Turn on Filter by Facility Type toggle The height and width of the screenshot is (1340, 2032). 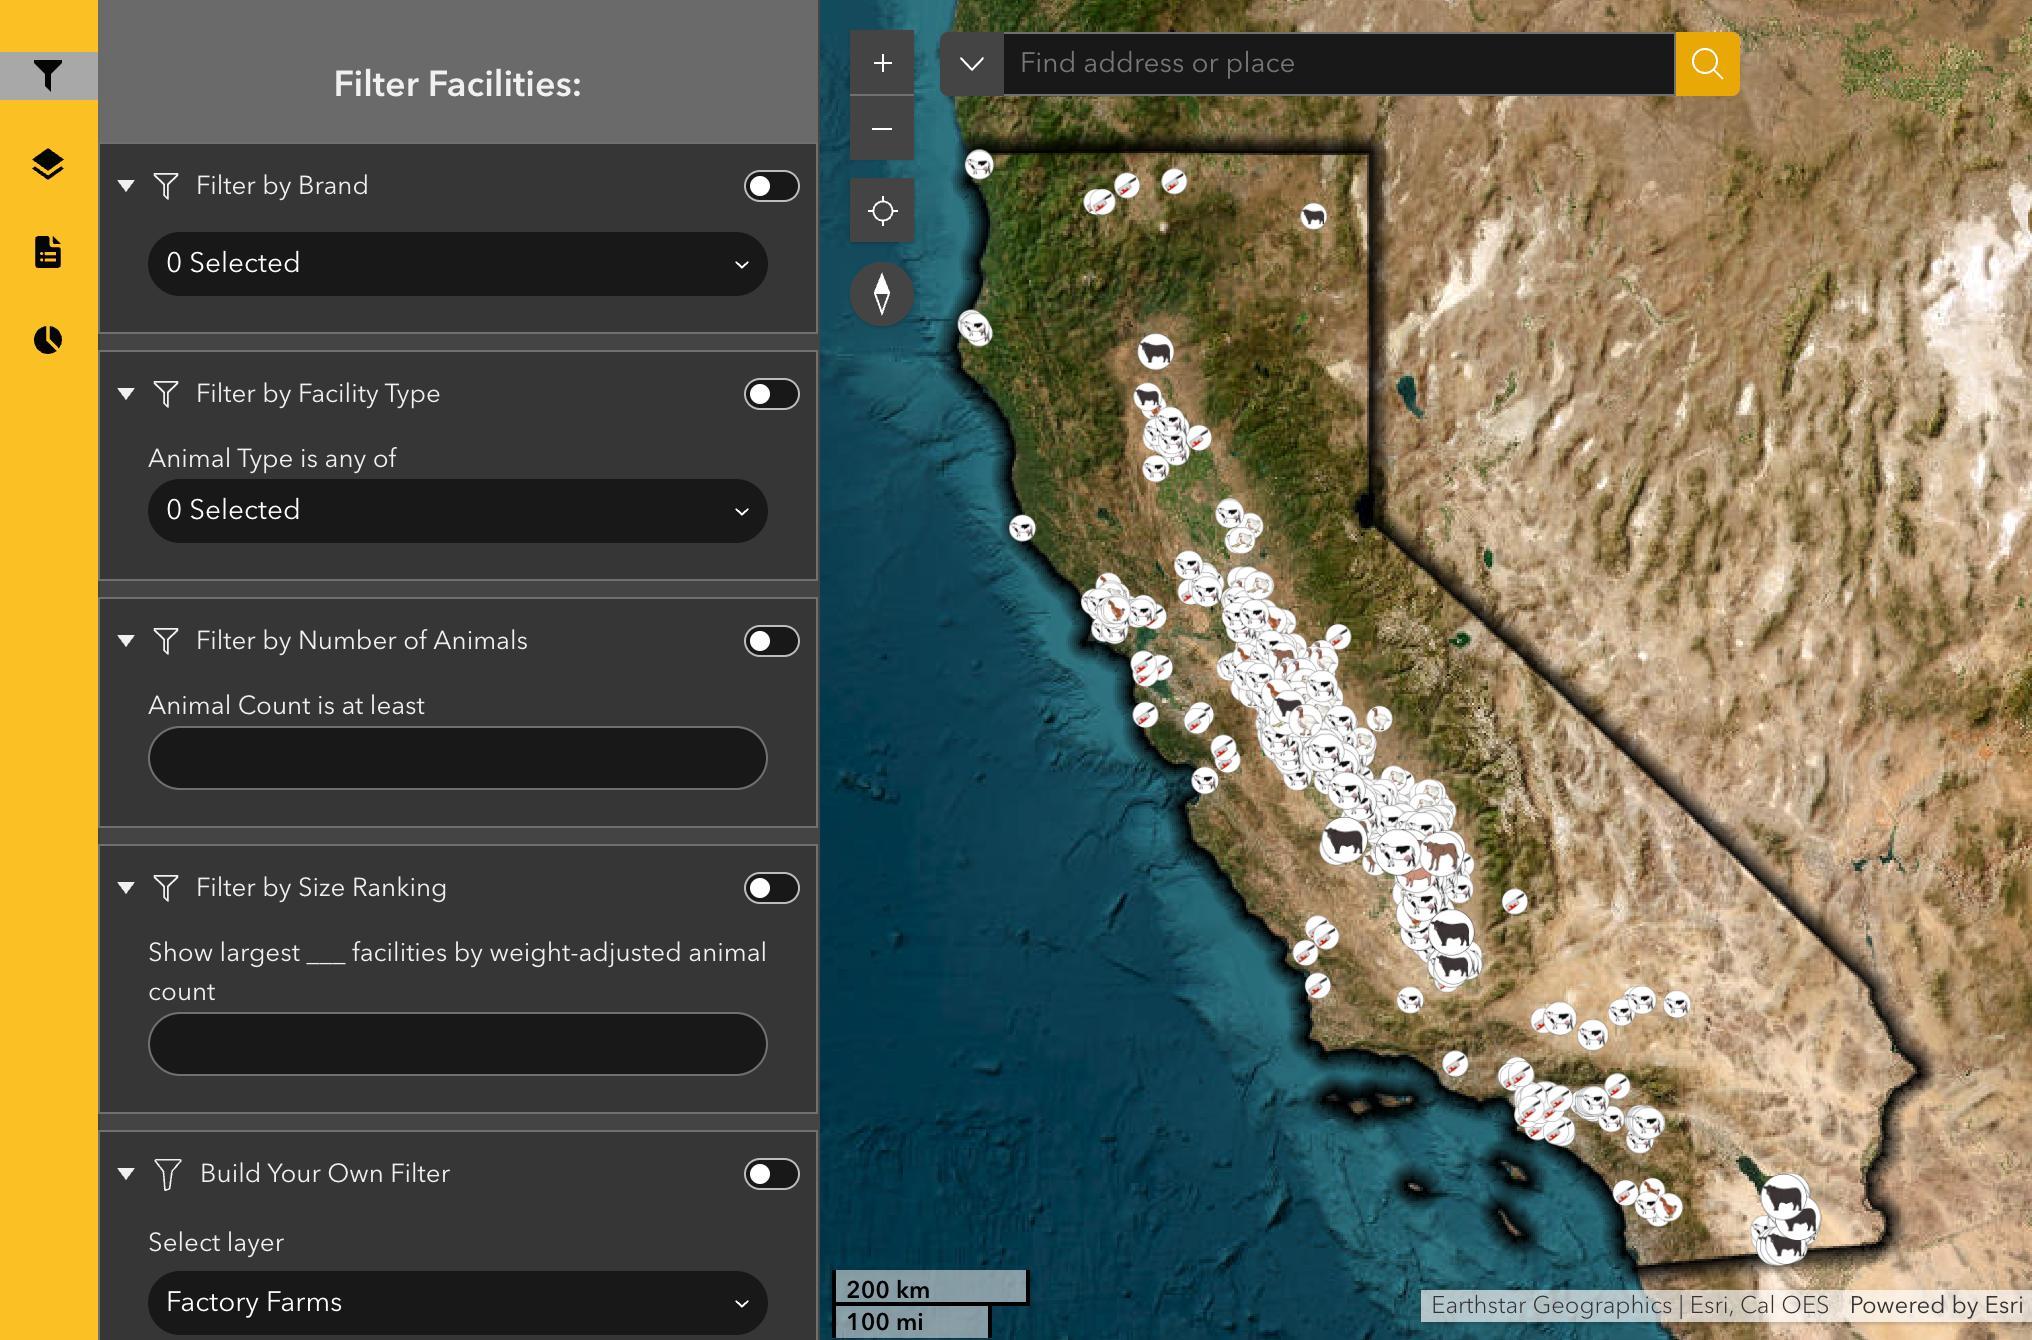[x=771, y=394]
